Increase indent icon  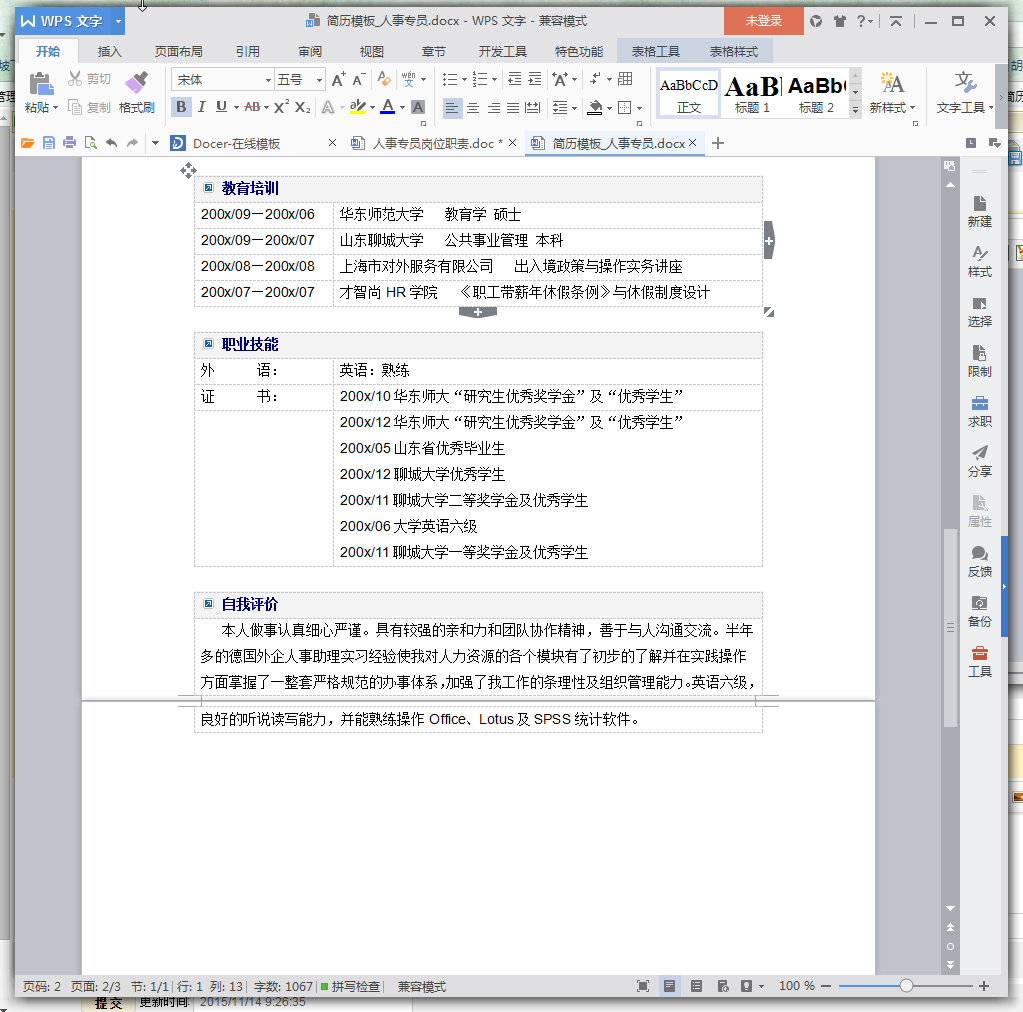click(x=535, y=80)
